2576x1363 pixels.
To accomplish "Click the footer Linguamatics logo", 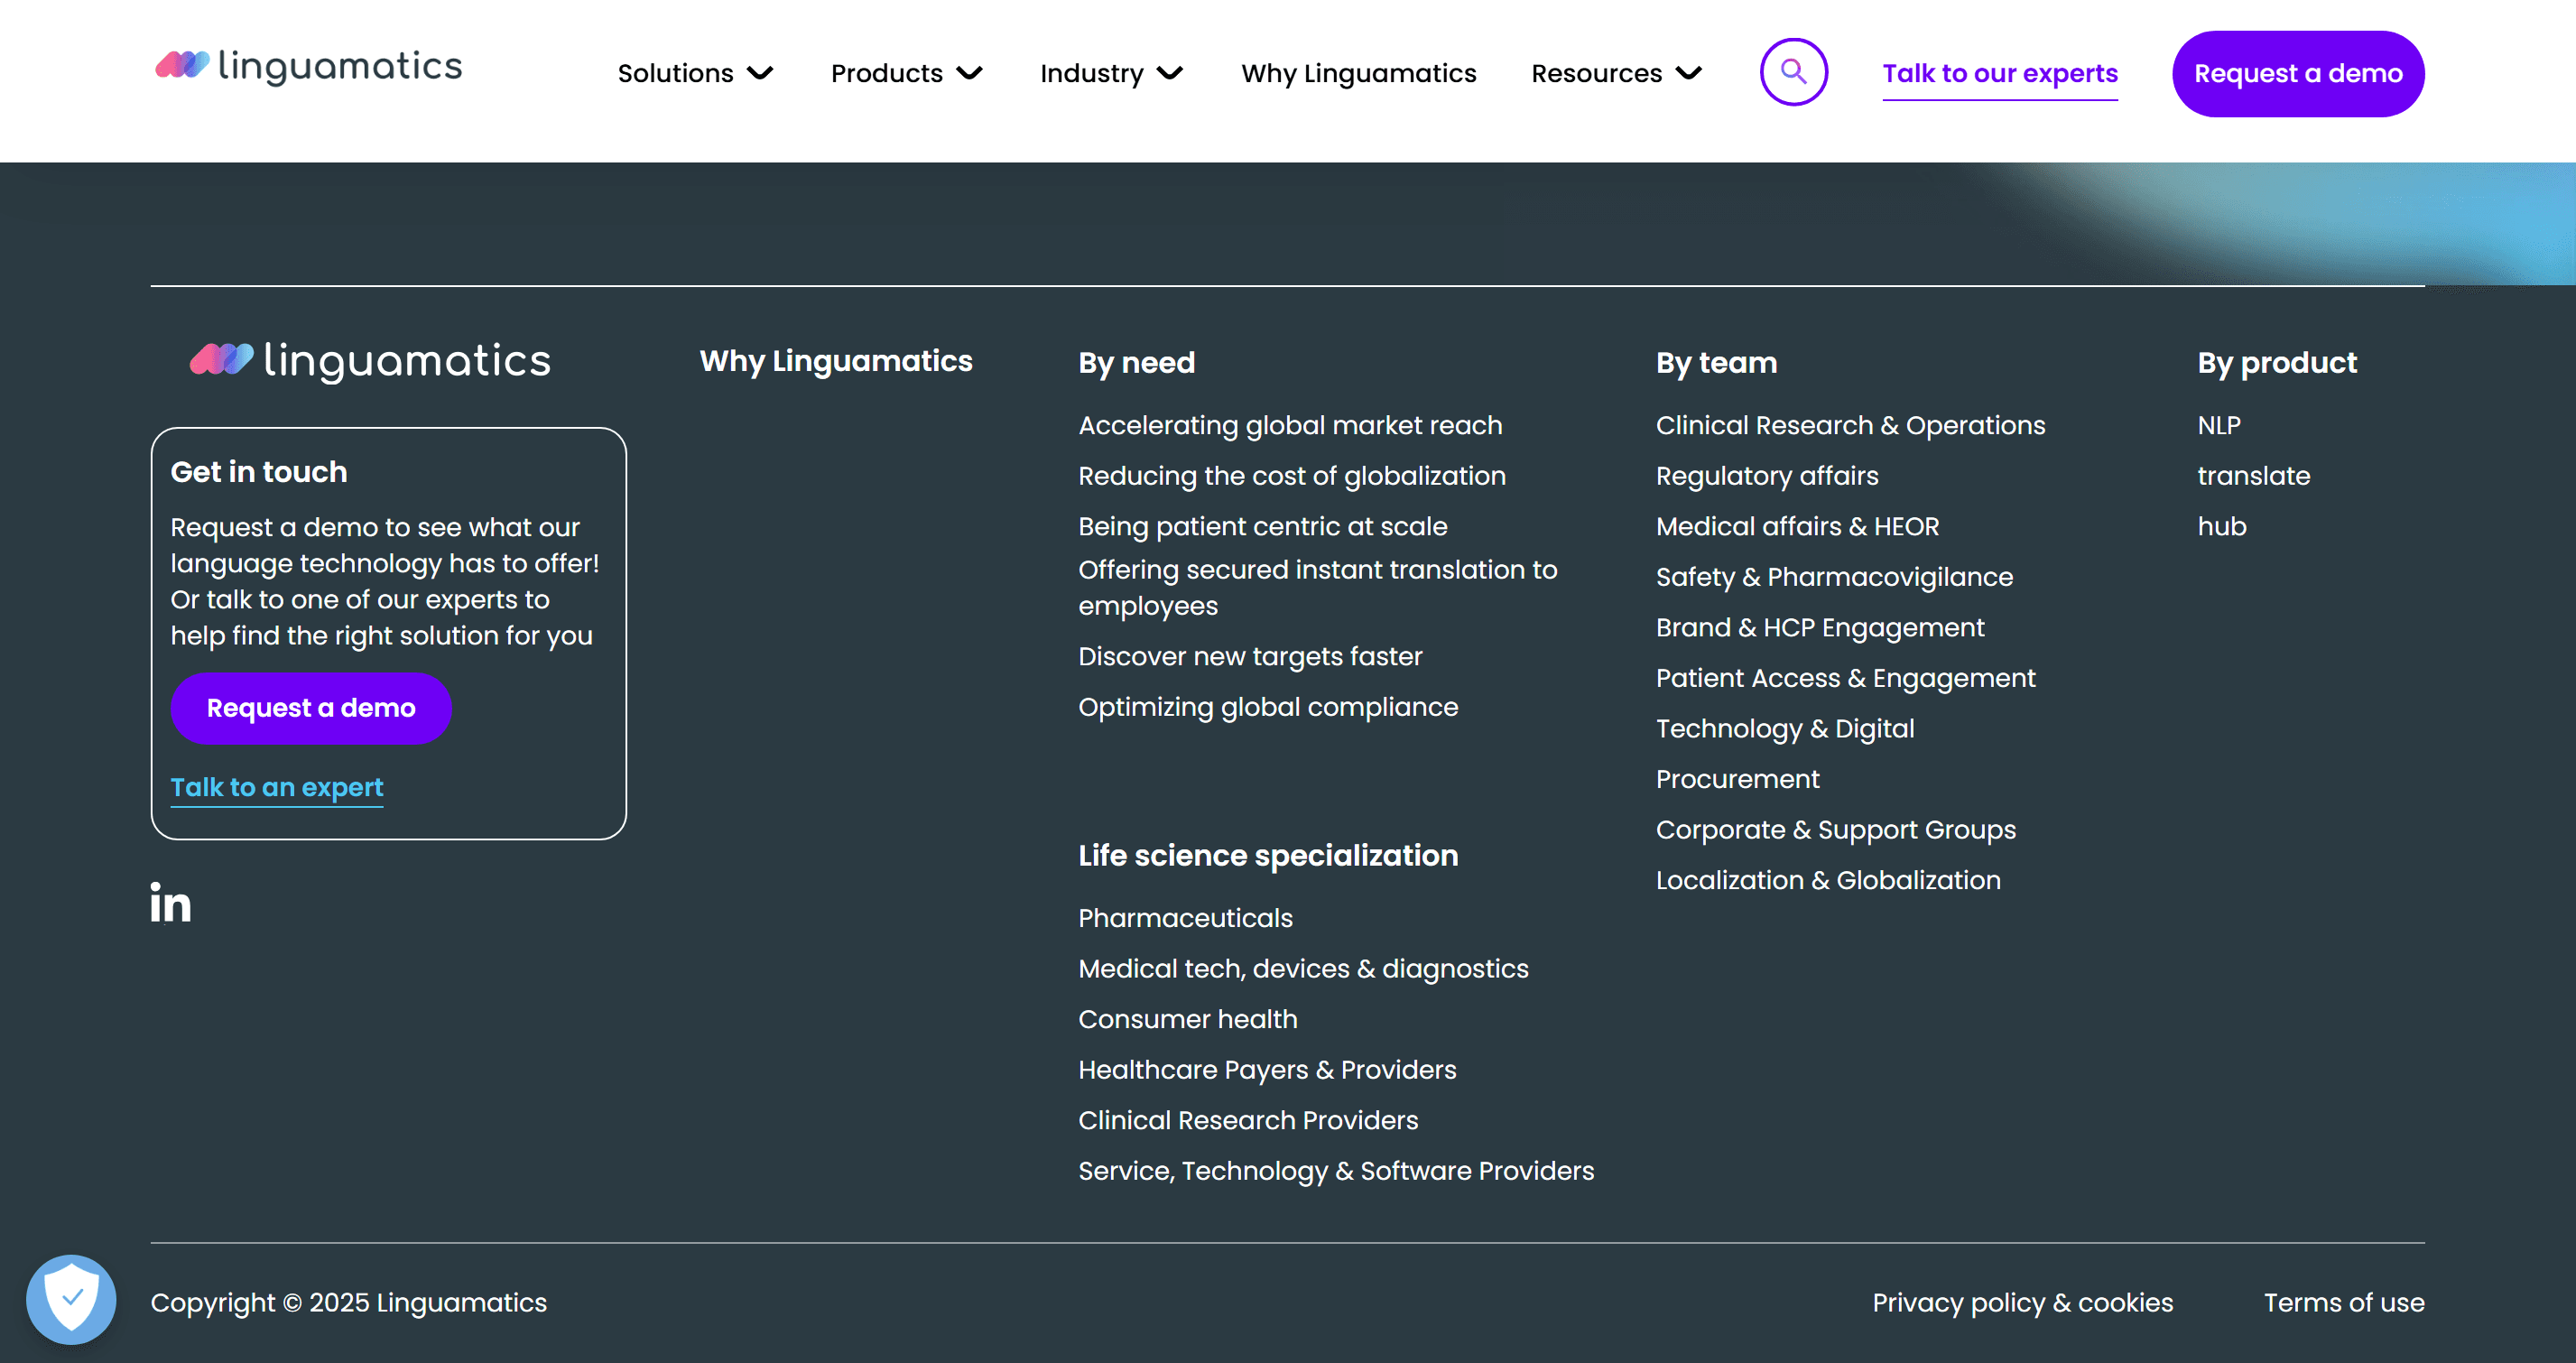I will coord(370,360).
